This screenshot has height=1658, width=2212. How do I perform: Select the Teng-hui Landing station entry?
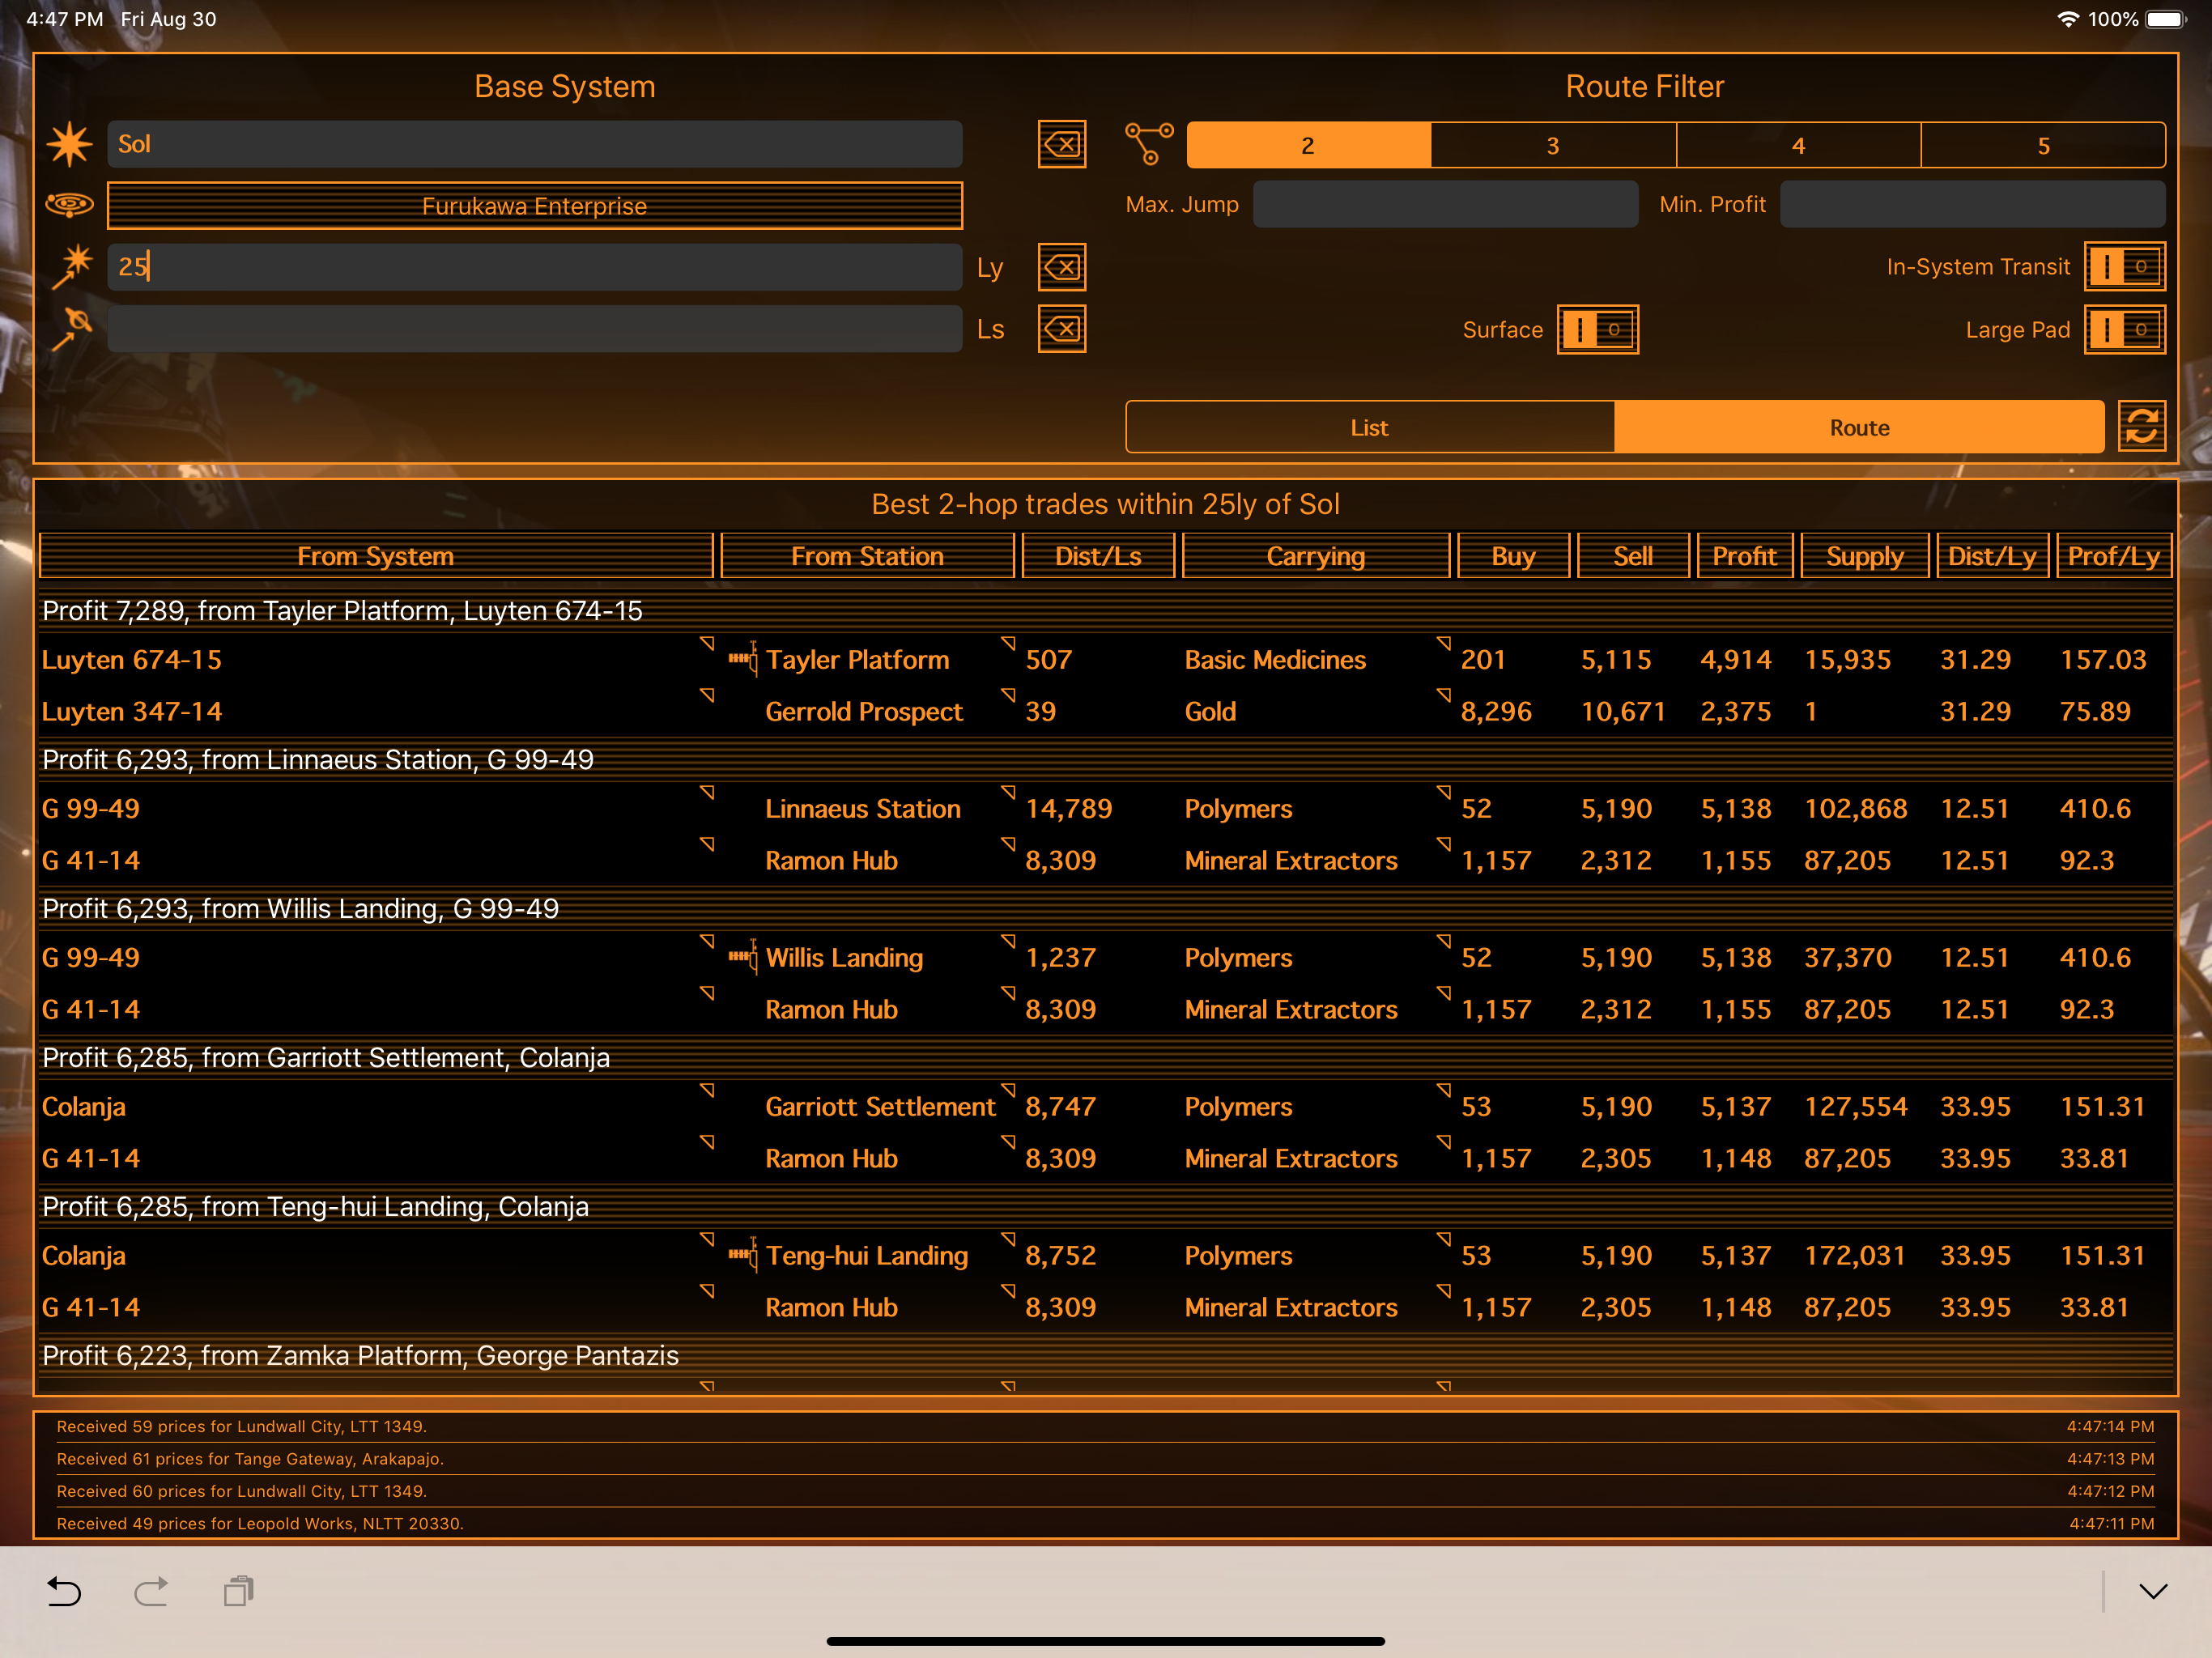pyautogui.click(x=867, y=1256)
